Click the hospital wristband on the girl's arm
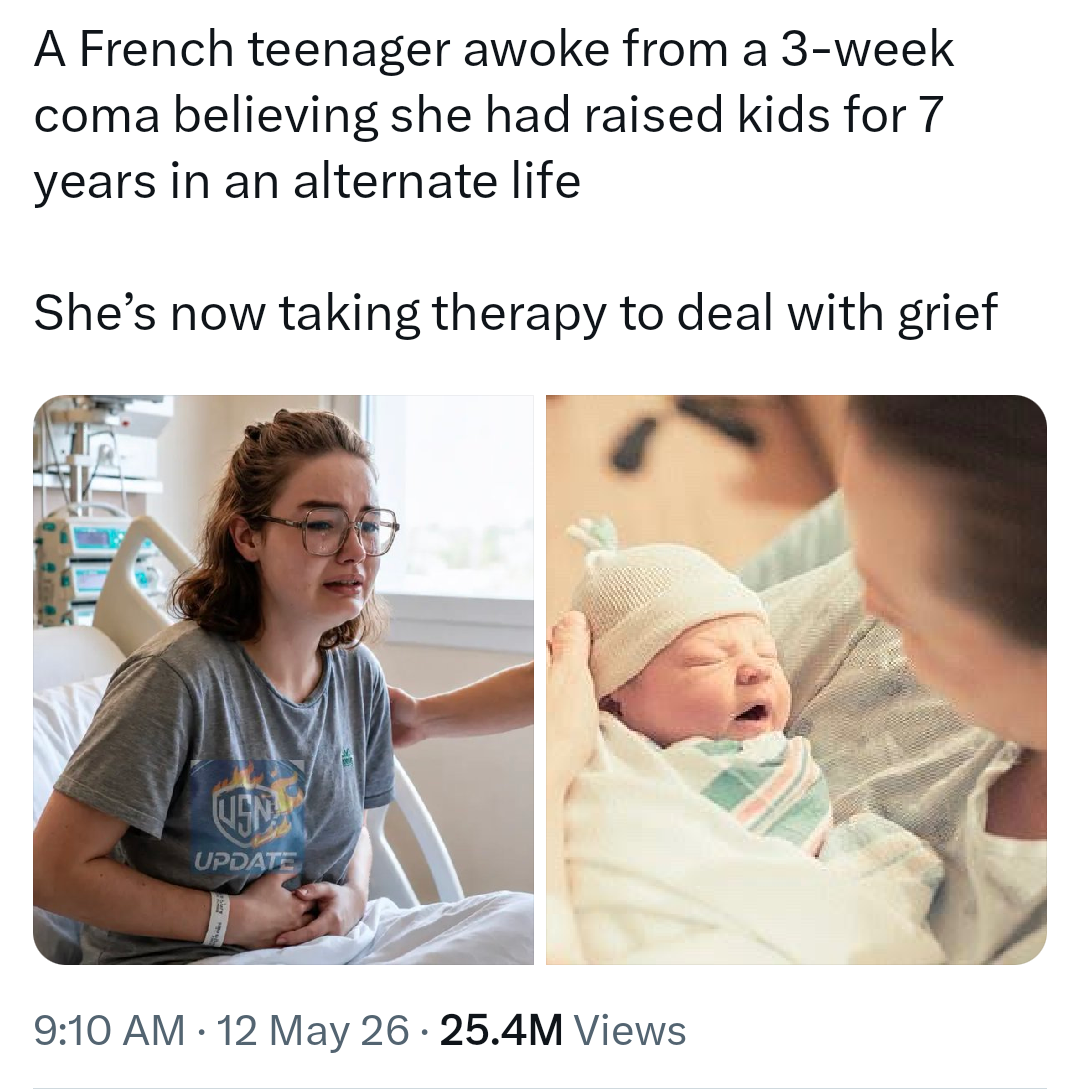Viewport: 1080px width, 1089px height. coord(219,918)
